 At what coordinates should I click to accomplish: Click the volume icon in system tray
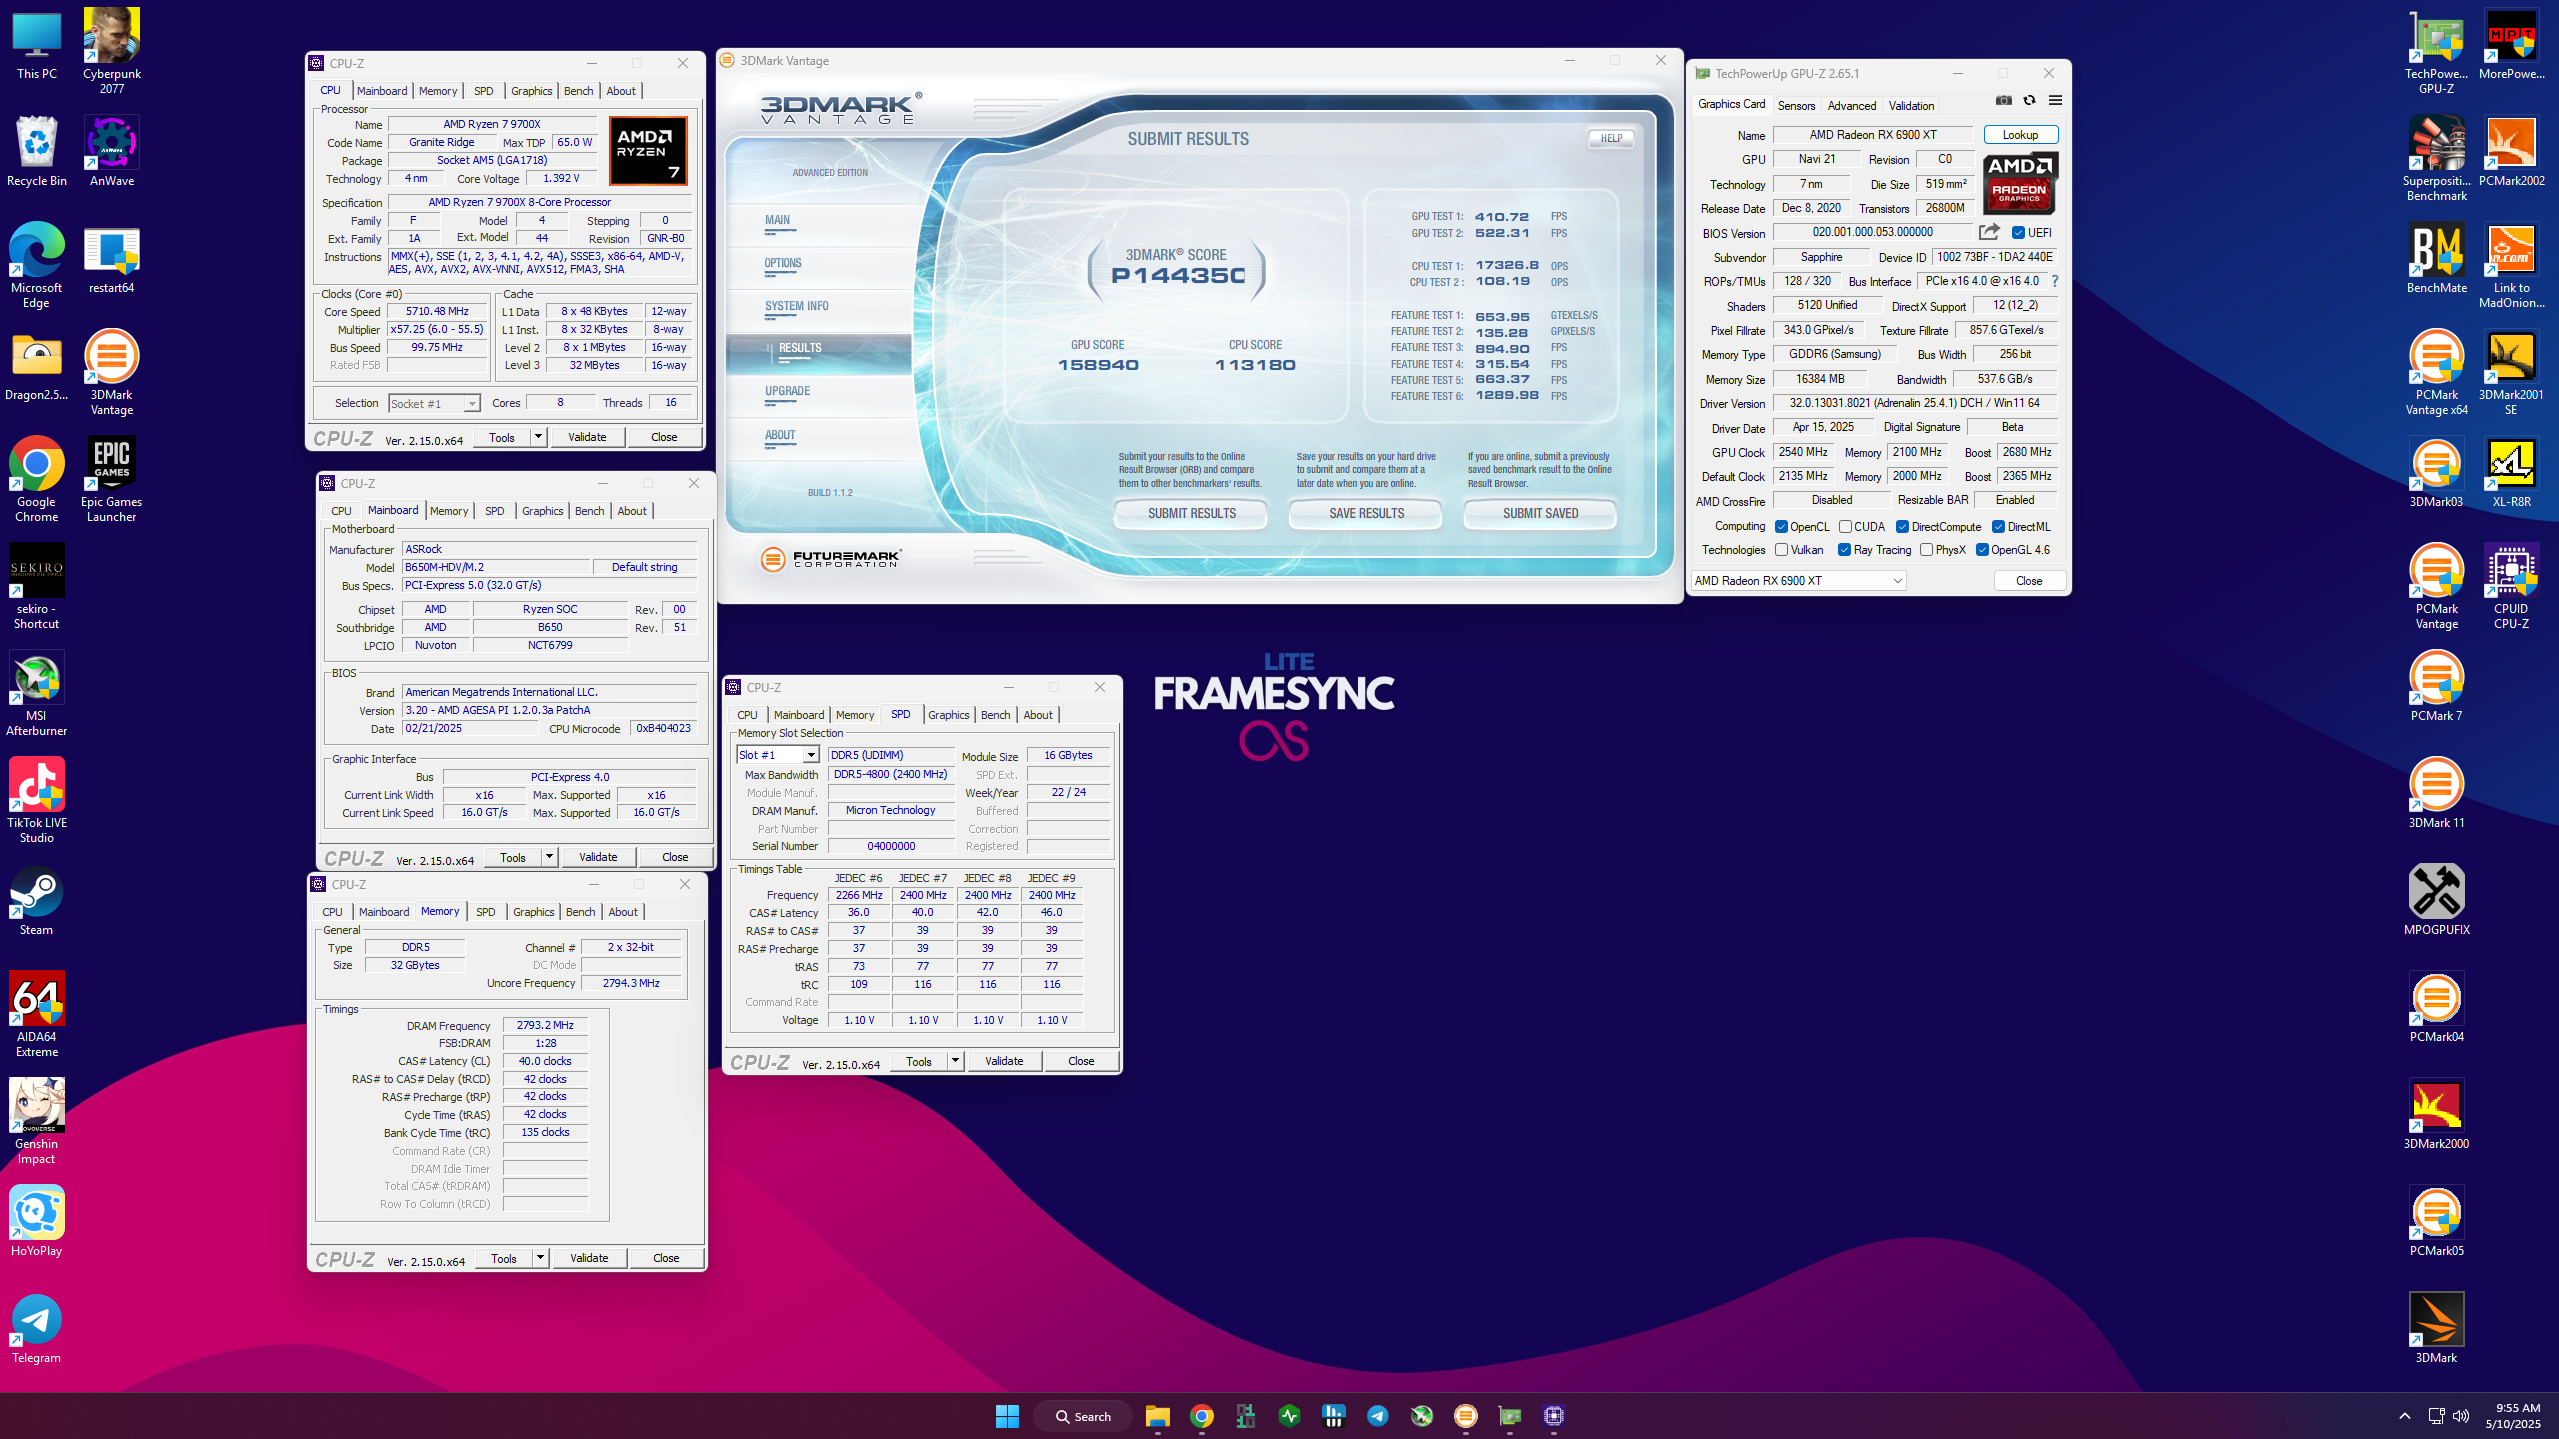(2461, 1416)
